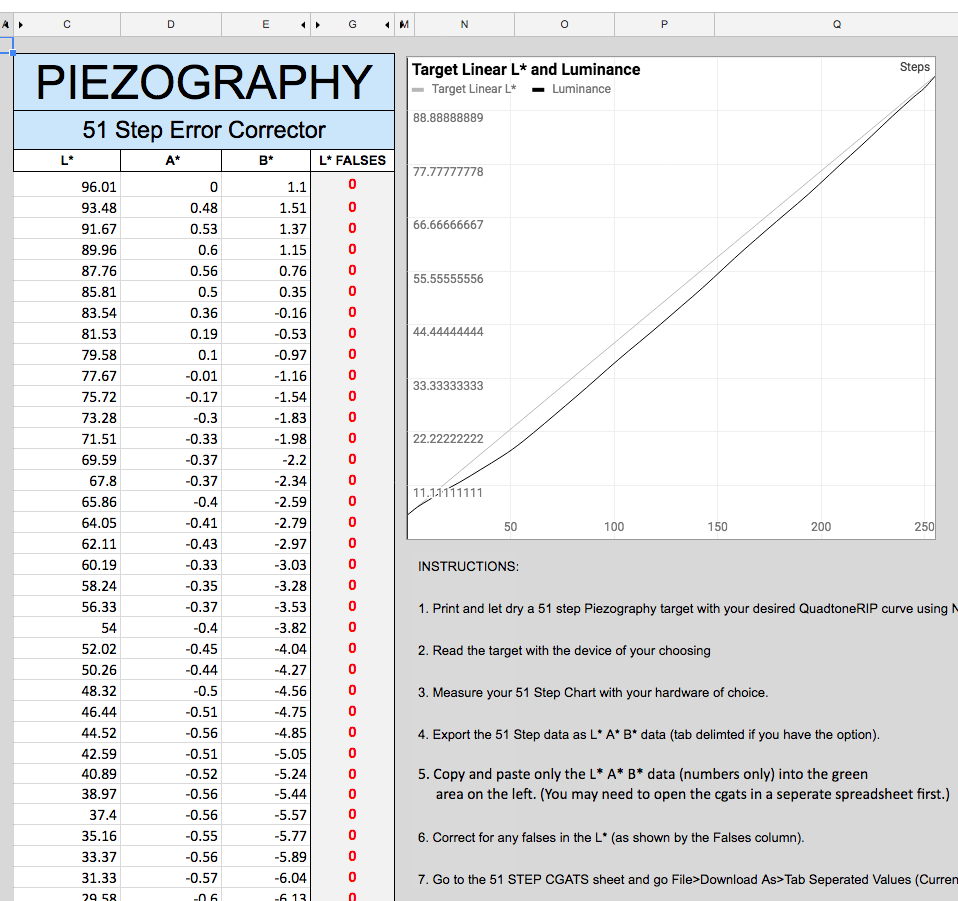
Task: Select the A* cell with value -0.01
Action: pyautogui.click(x=171, y=376)
